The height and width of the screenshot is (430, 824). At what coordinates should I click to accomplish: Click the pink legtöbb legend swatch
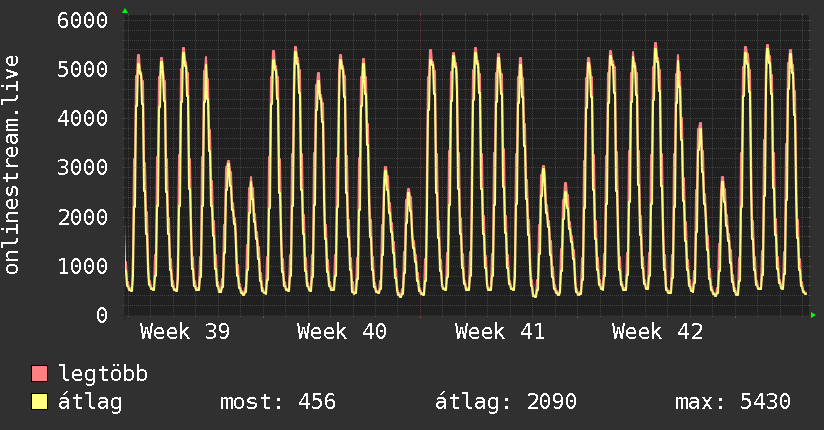point(39,373)
